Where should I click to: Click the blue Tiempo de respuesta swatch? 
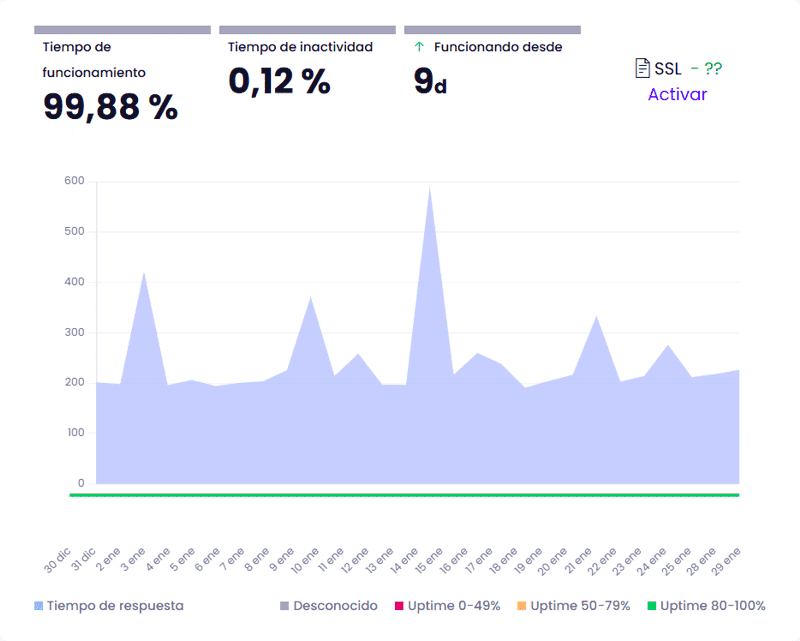pos(39,606)
